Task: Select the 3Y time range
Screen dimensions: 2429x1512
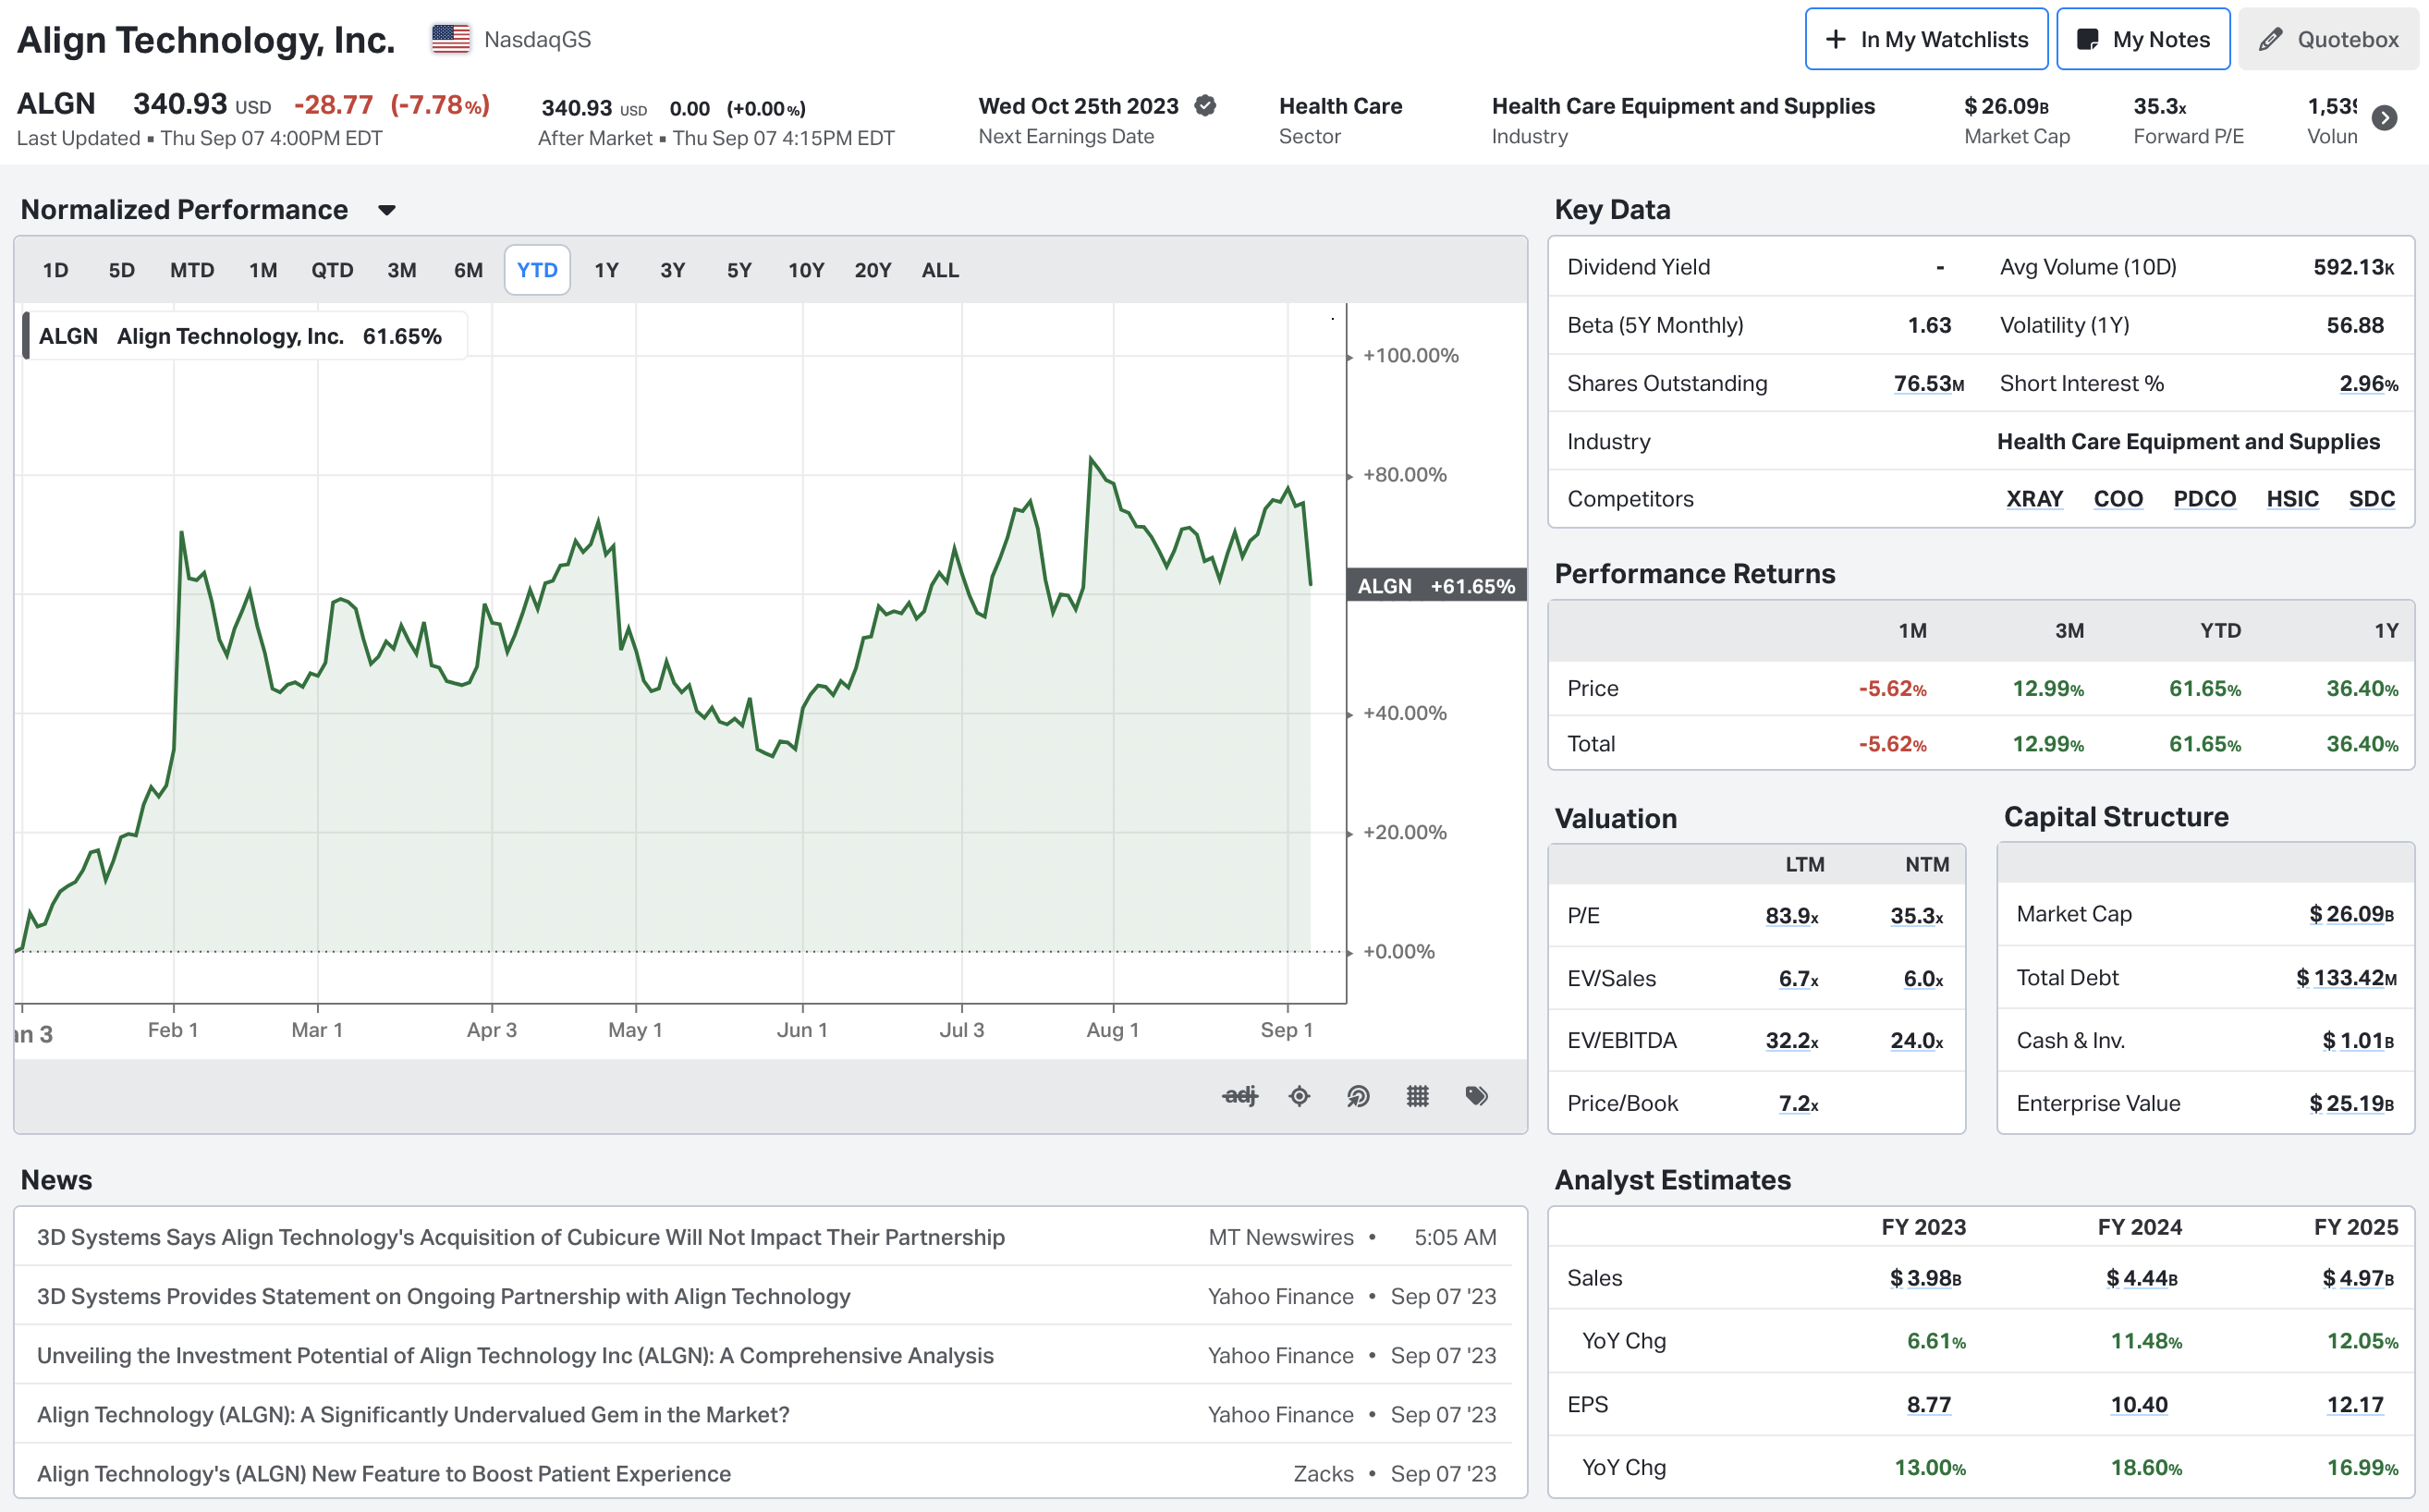Action: 673,270
